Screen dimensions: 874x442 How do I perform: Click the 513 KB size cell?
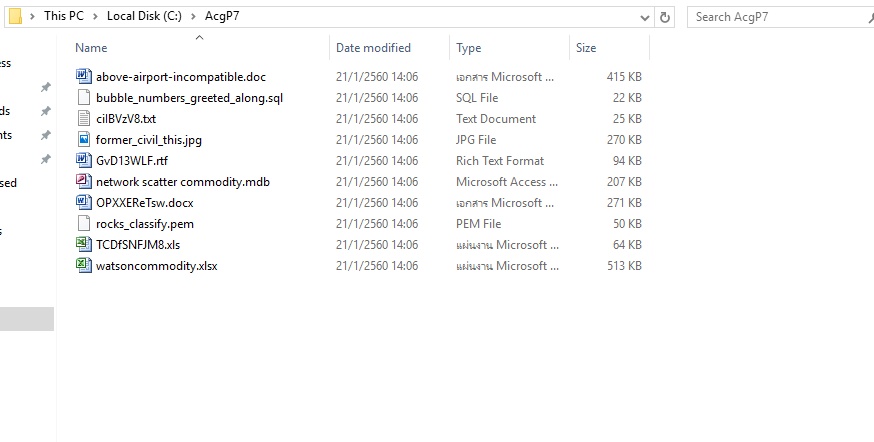tap(624, 266)
